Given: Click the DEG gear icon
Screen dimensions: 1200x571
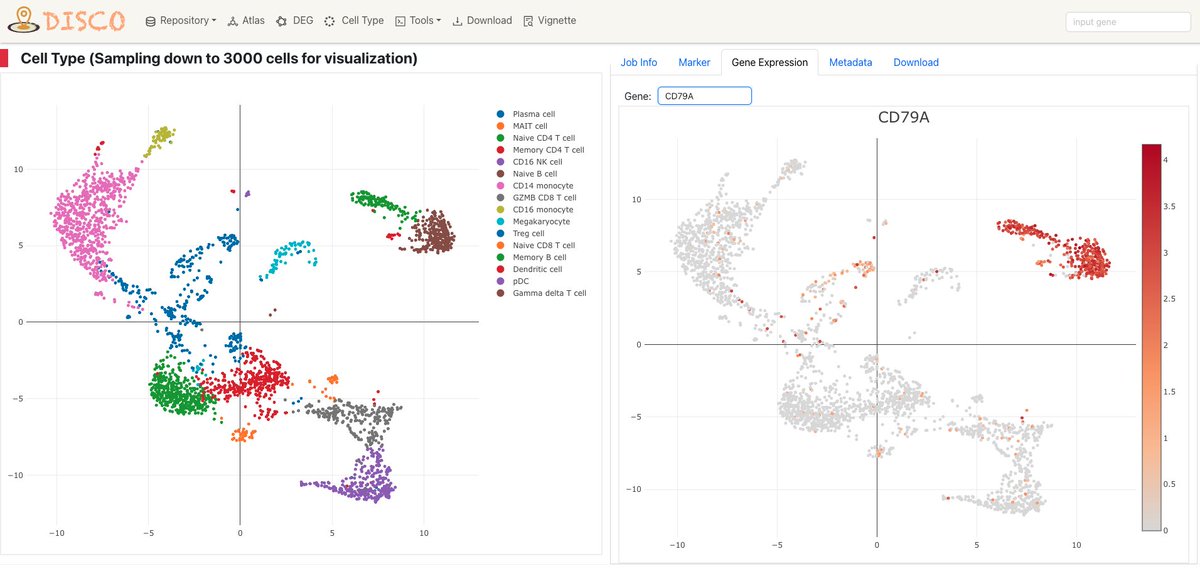Looking at the screenshot, I should click(x=281, y=21).
